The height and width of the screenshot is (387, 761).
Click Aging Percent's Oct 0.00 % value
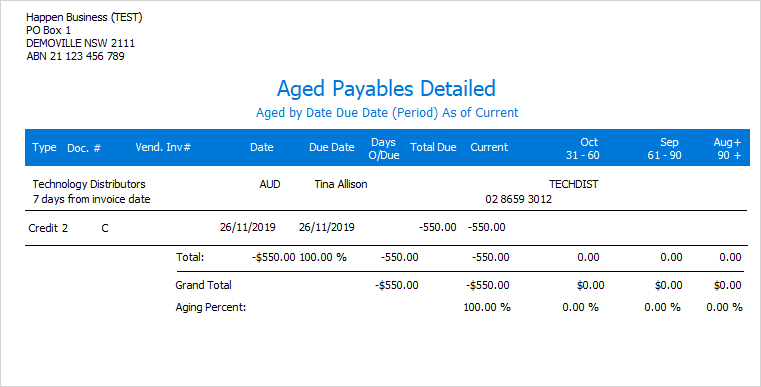580,307
